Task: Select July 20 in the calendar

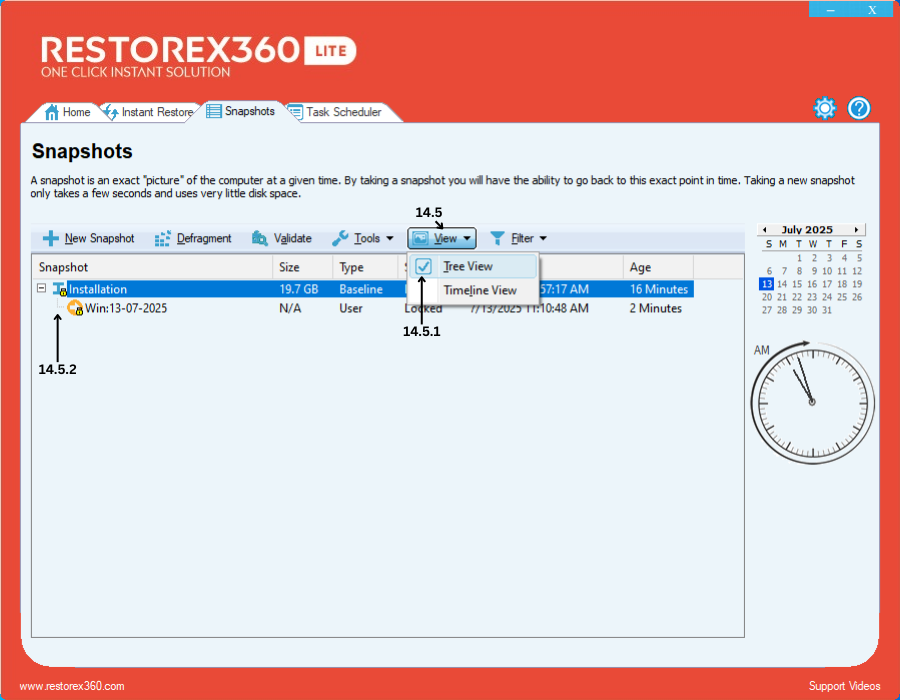Action: tap(768, 297)
